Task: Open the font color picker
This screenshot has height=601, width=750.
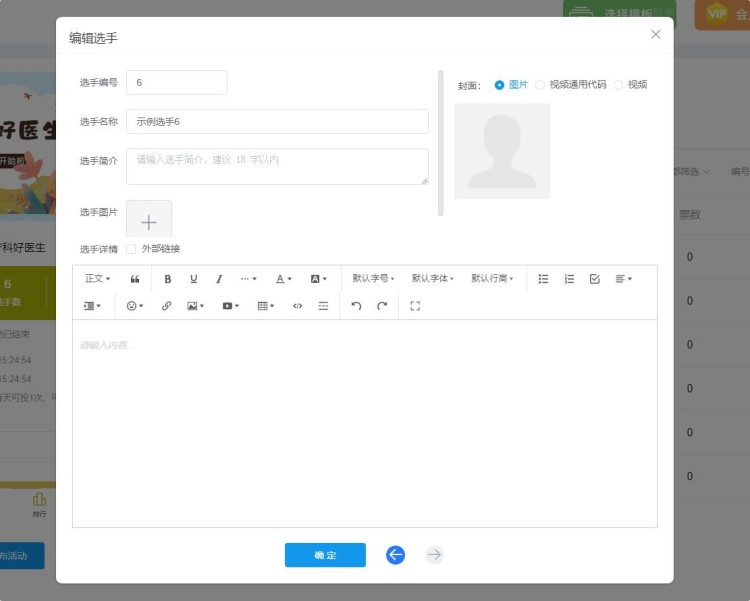Action: (x=284, y=279)
